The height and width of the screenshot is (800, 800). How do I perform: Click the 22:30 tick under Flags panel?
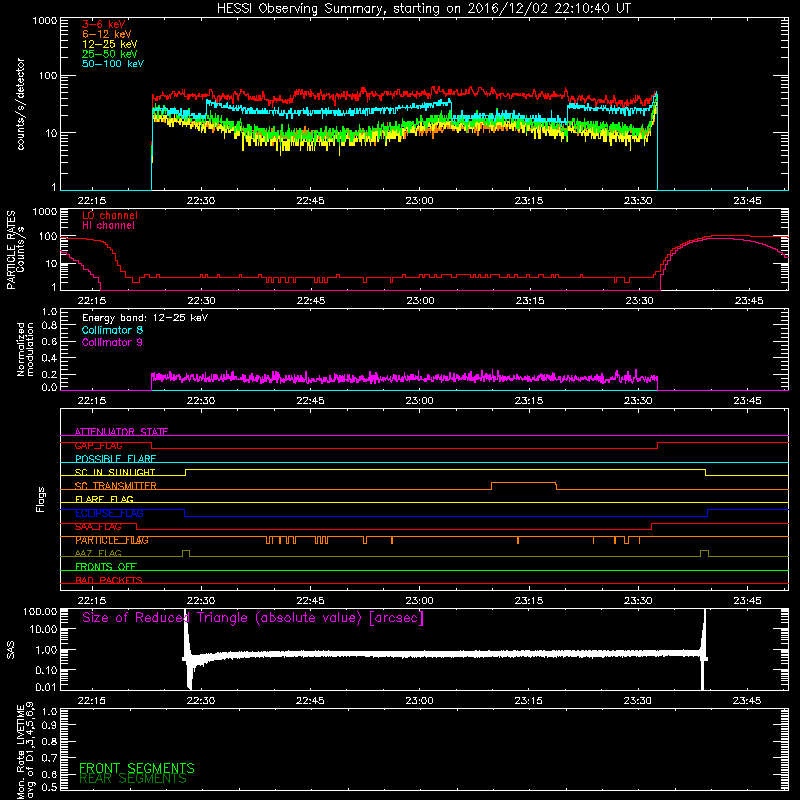coord(201,601)
